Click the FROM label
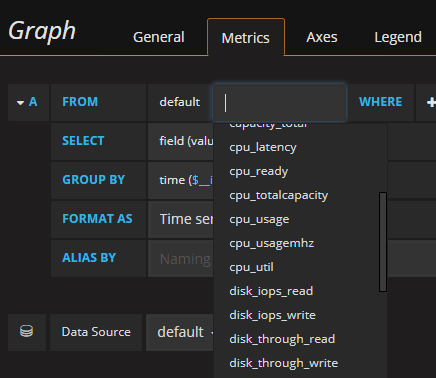This screenshot has width=436, height=378. [80, 102]
